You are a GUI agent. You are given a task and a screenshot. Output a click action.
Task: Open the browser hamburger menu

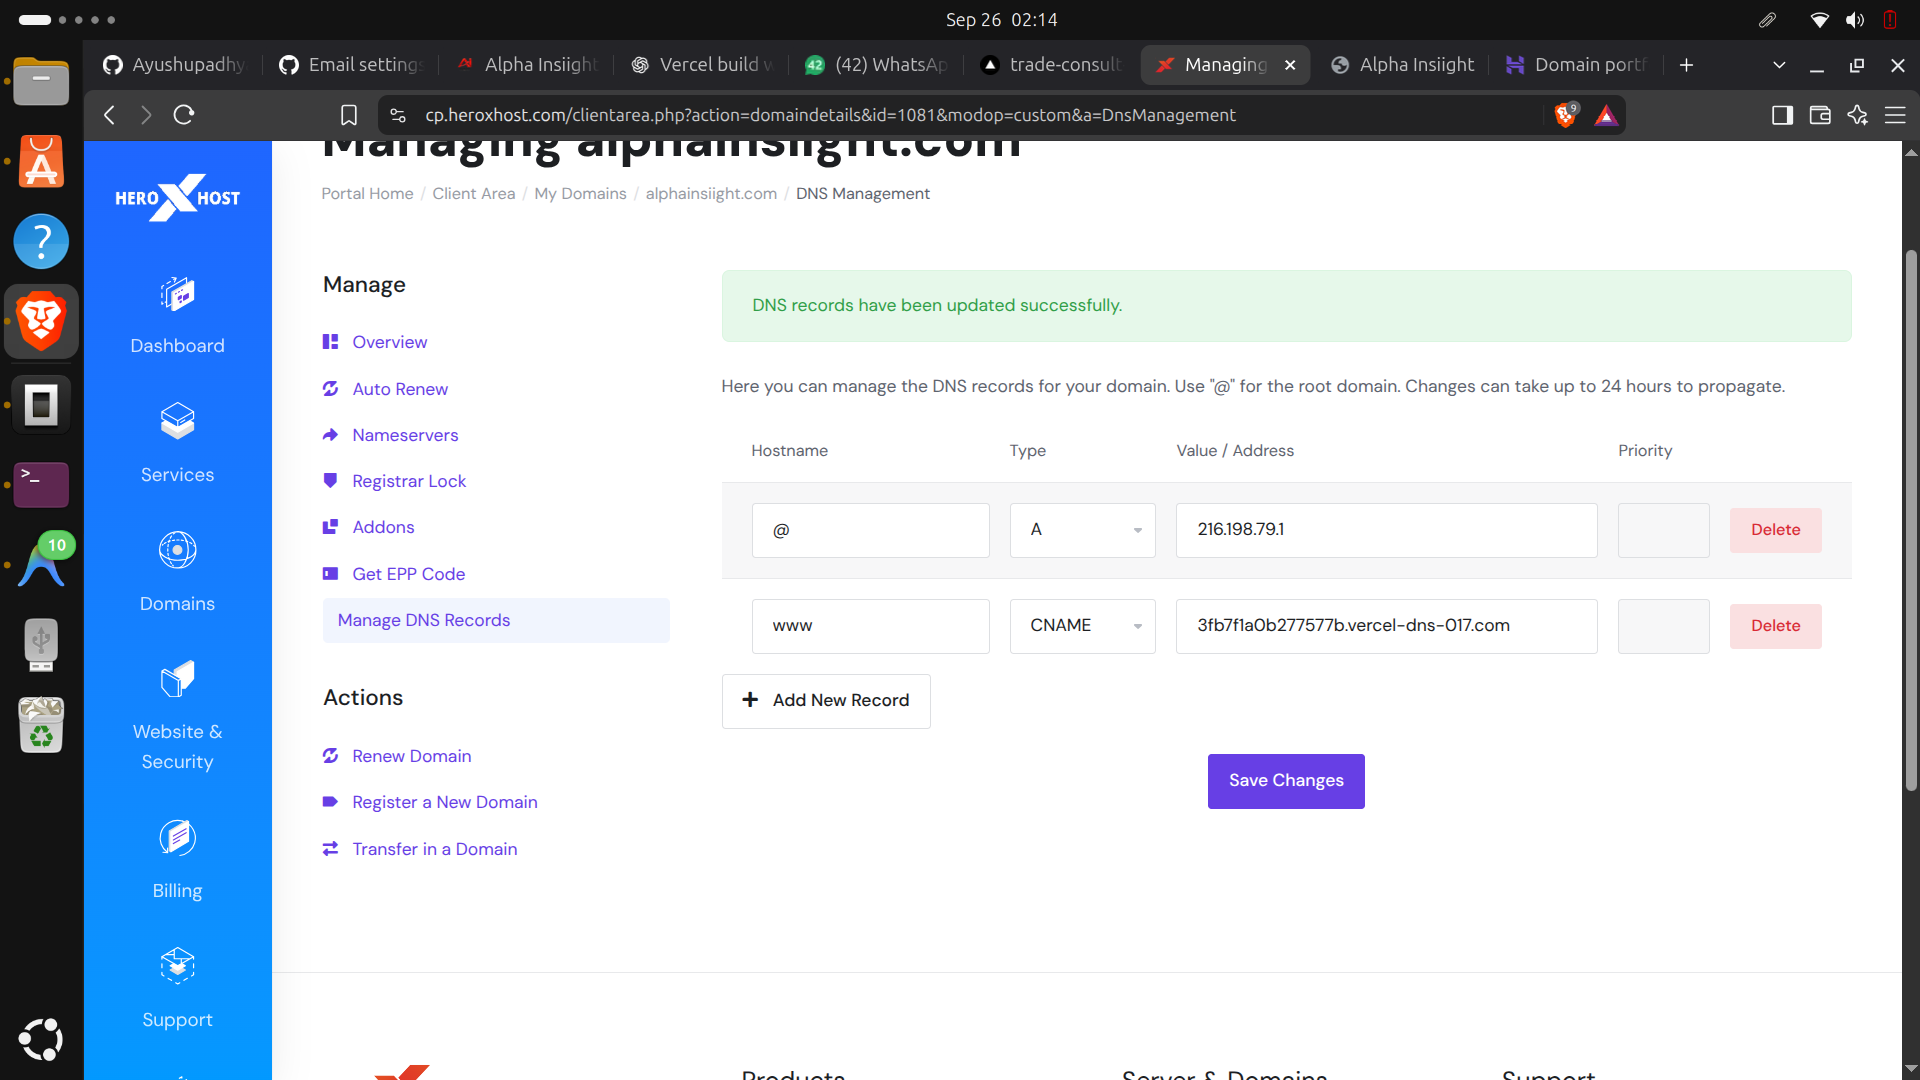click(x=1895, y=115)
